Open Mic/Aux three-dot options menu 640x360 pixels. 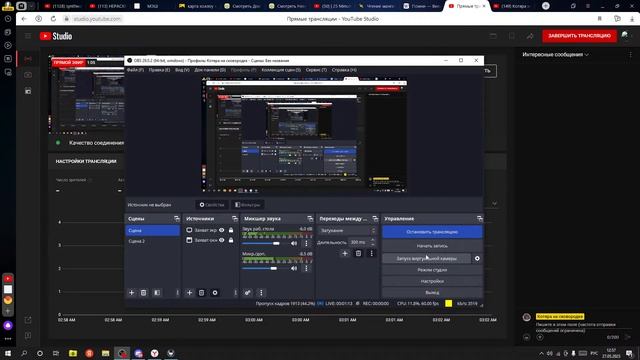click(306, 268)
